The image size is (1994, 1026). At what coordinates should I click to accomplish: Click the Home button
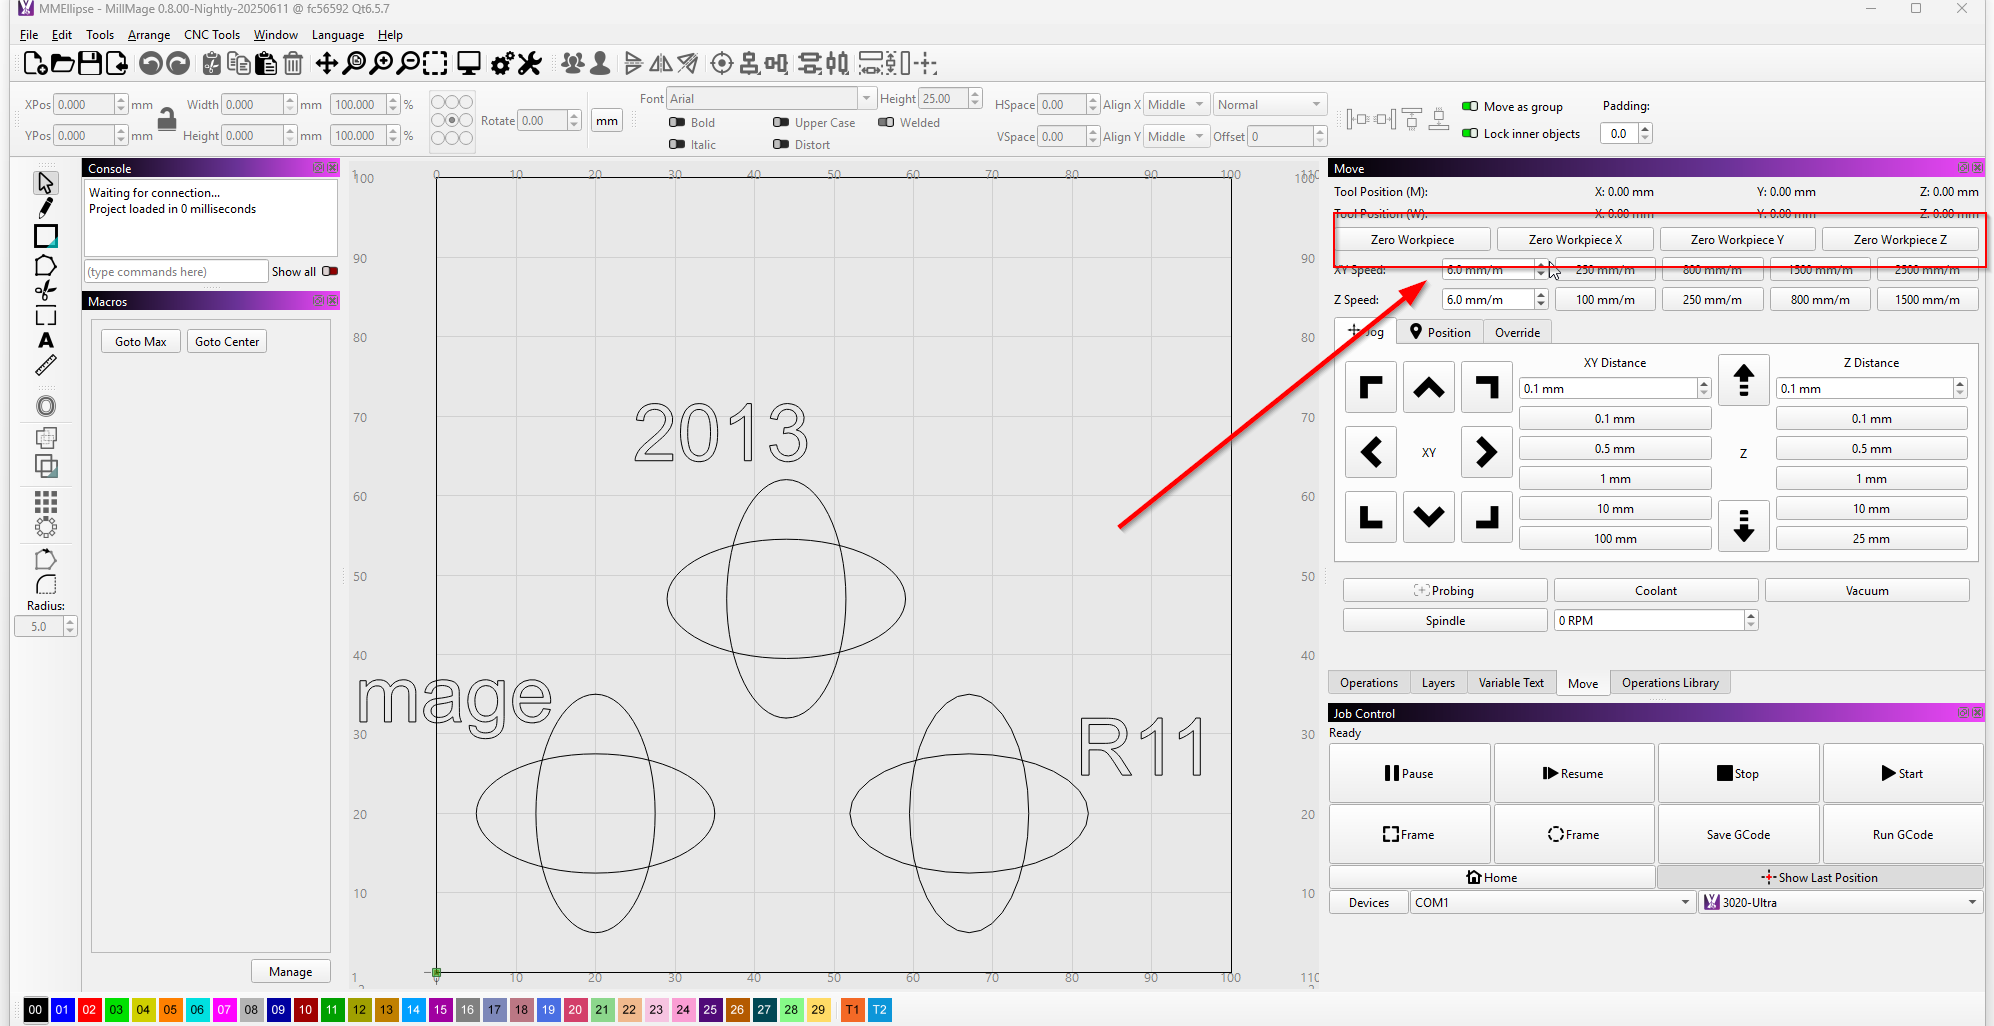pos(1491,877)
